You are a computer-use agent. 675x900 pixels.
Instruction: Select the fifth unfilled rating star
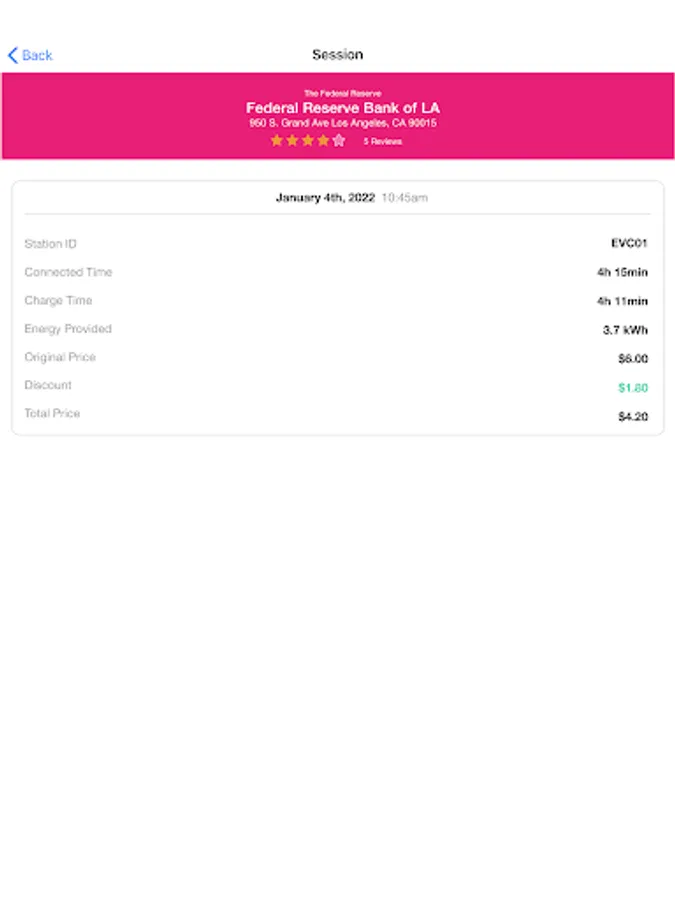pos(339,140)
